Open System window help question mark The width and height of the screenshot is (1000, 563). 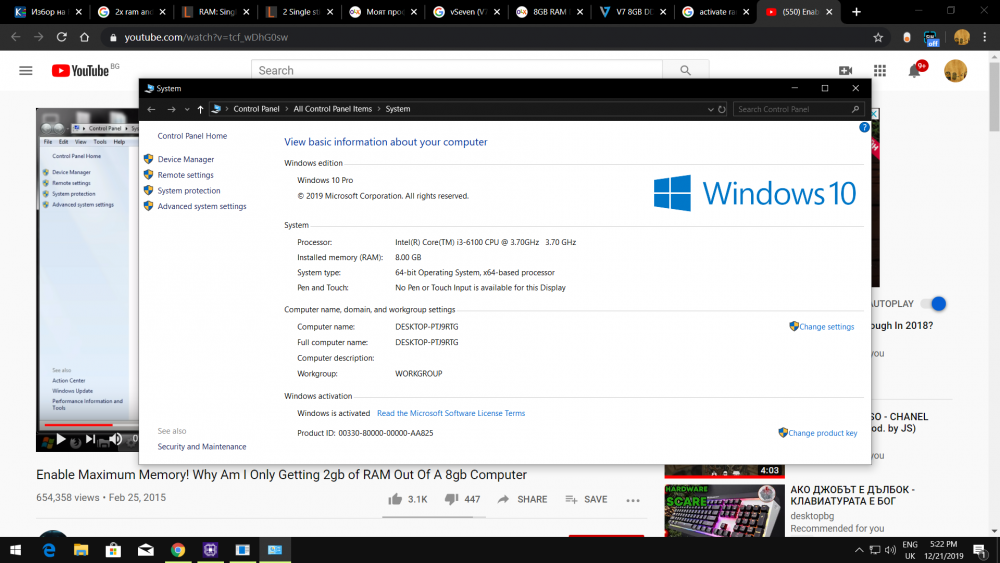coord(864,128)
